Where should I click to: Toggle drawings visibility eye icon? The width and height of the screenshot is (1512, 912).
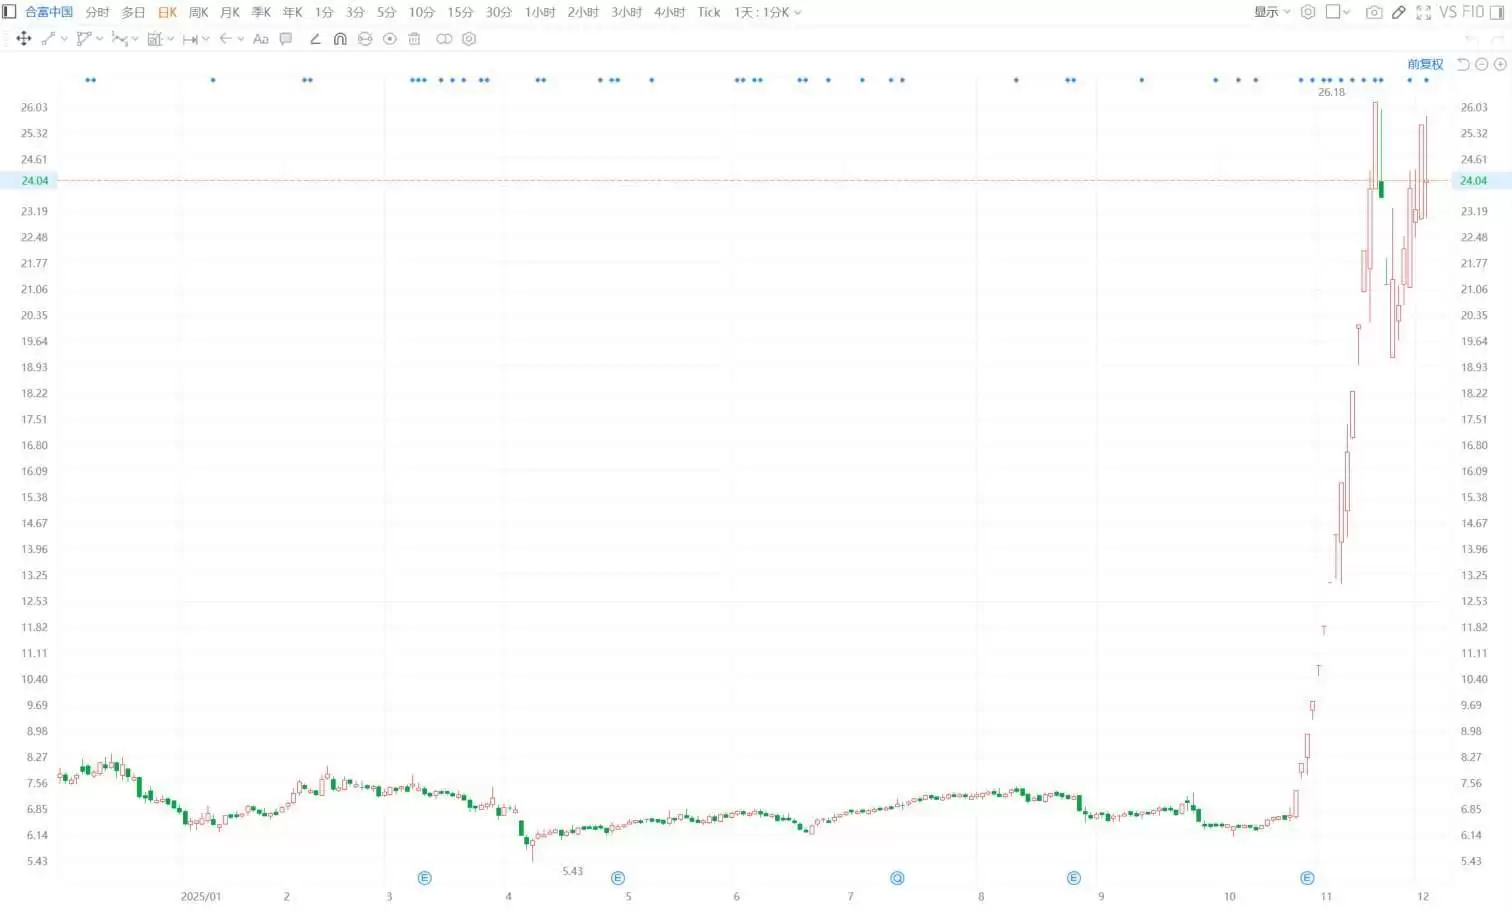[x=390, y=39]
